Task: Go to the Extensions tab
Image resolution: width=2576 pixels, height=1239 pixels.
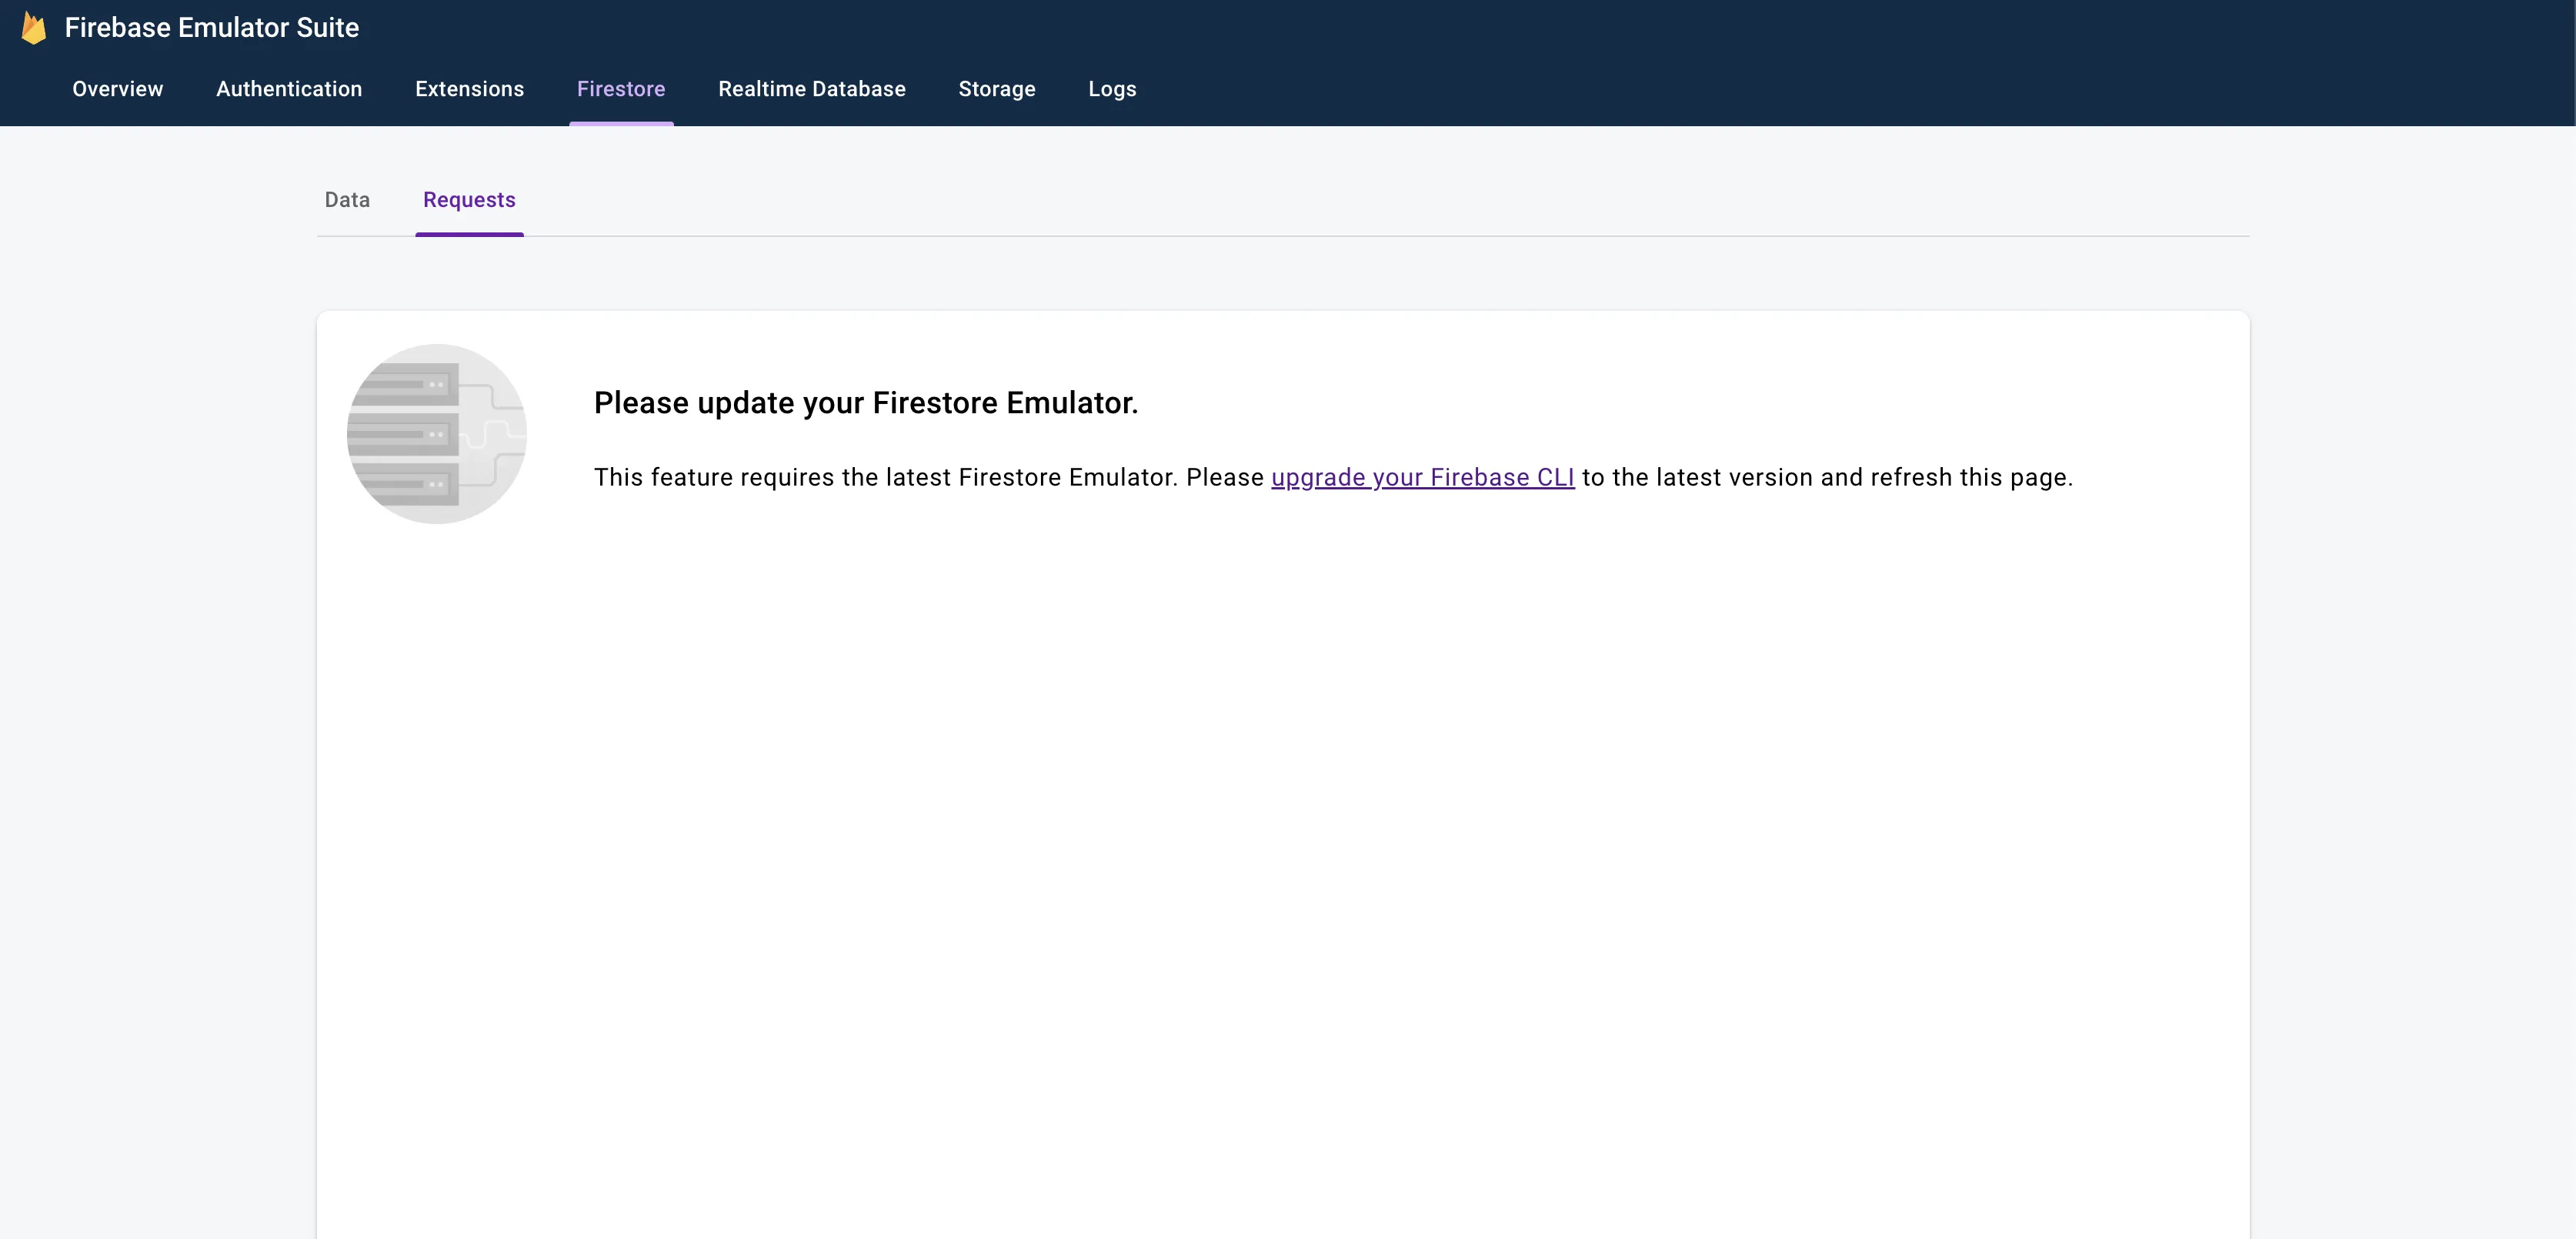Action: [x=469, y=89]
